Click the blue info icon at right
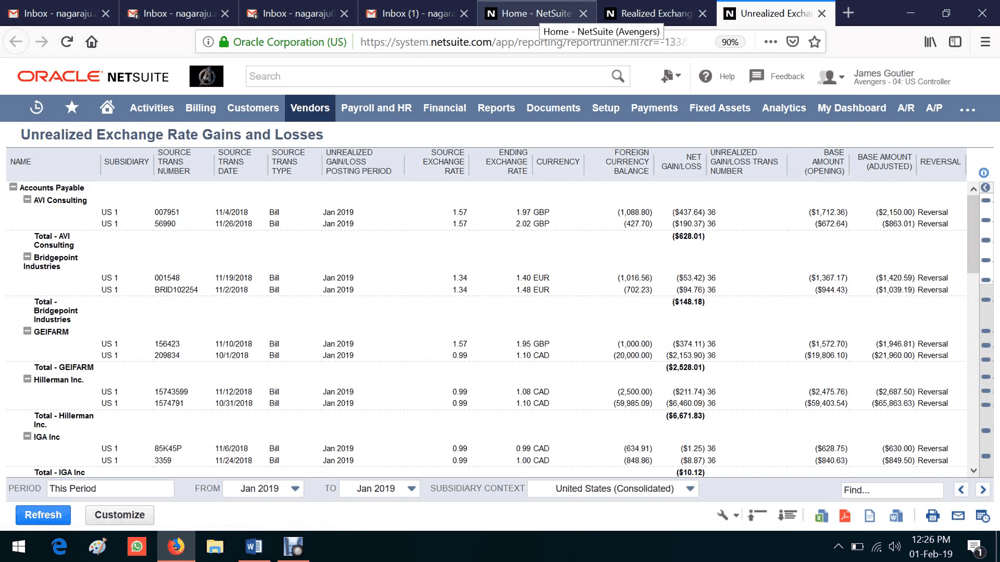Viewport: 1000px width, 562px height. click(983, 173)
